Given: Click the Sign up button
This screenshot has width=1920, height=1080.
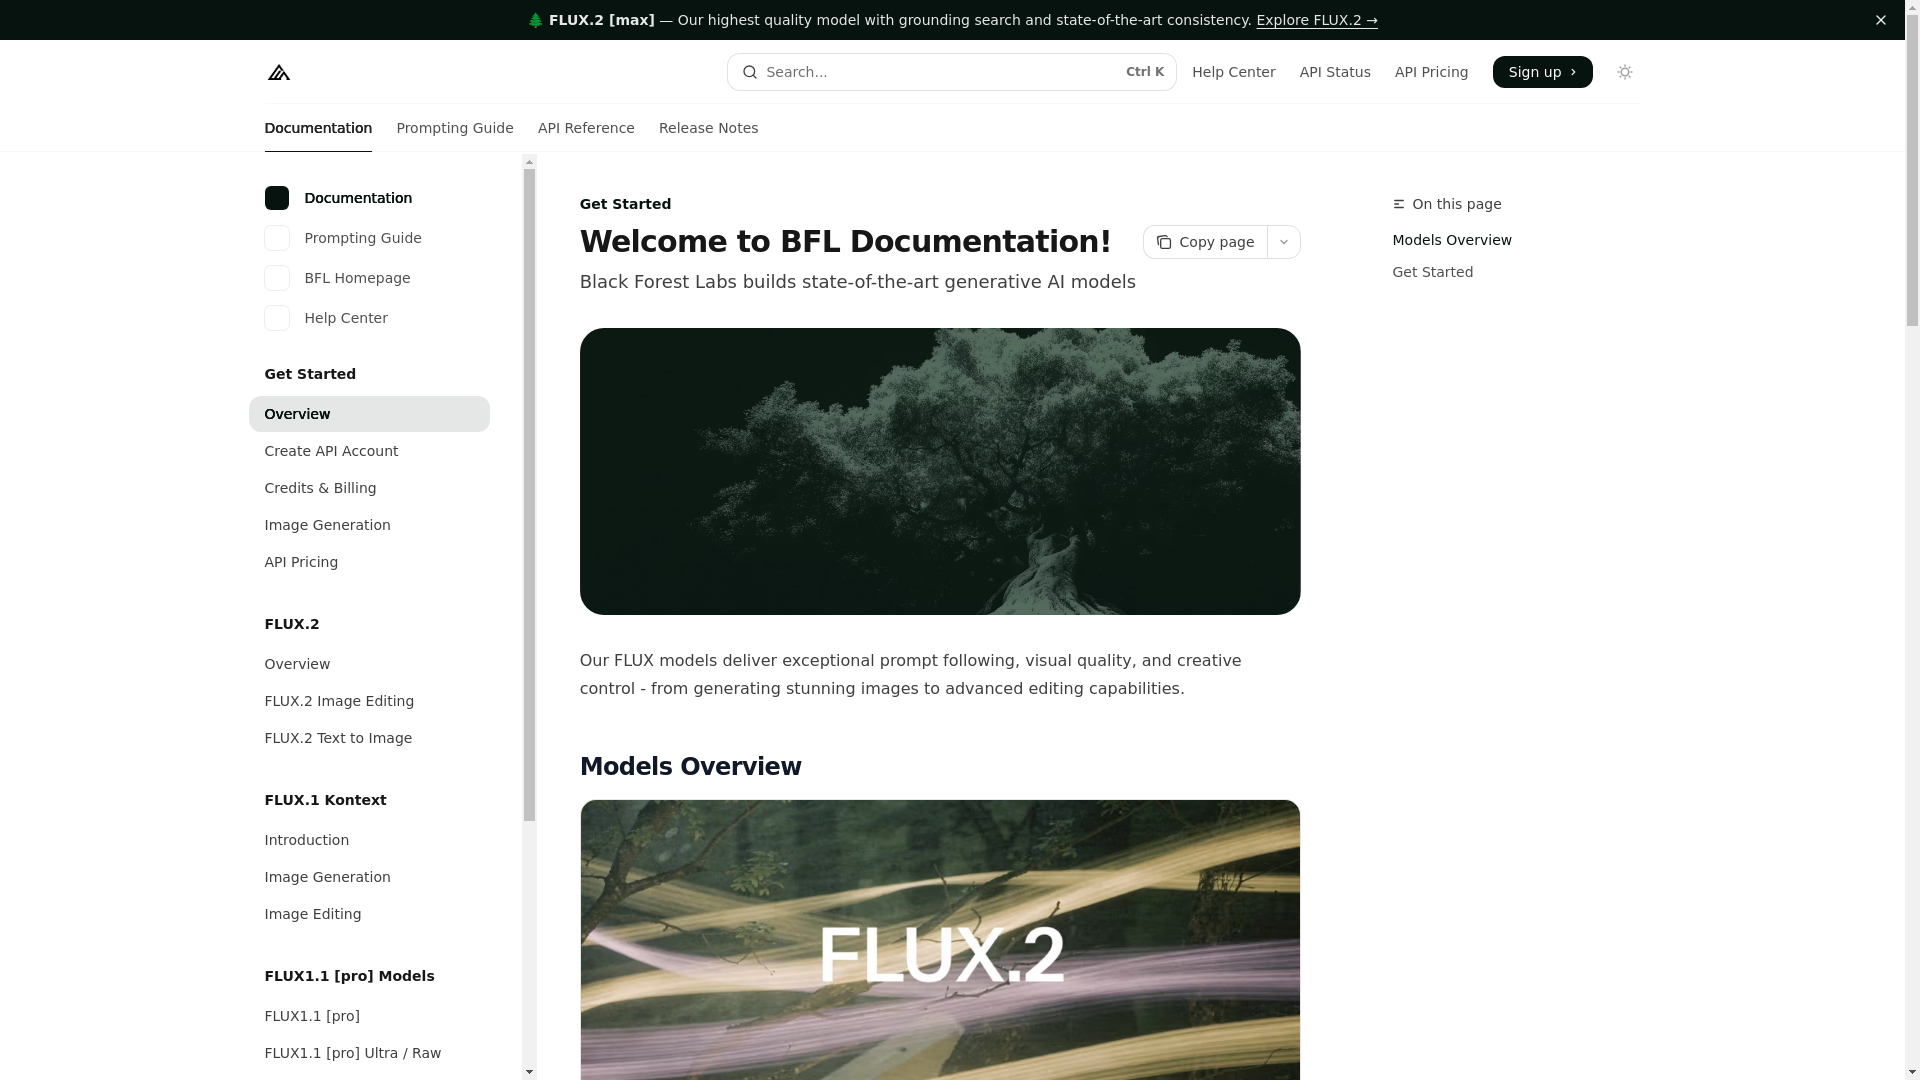Looking at the screenshot, I should pos(1542,72).
